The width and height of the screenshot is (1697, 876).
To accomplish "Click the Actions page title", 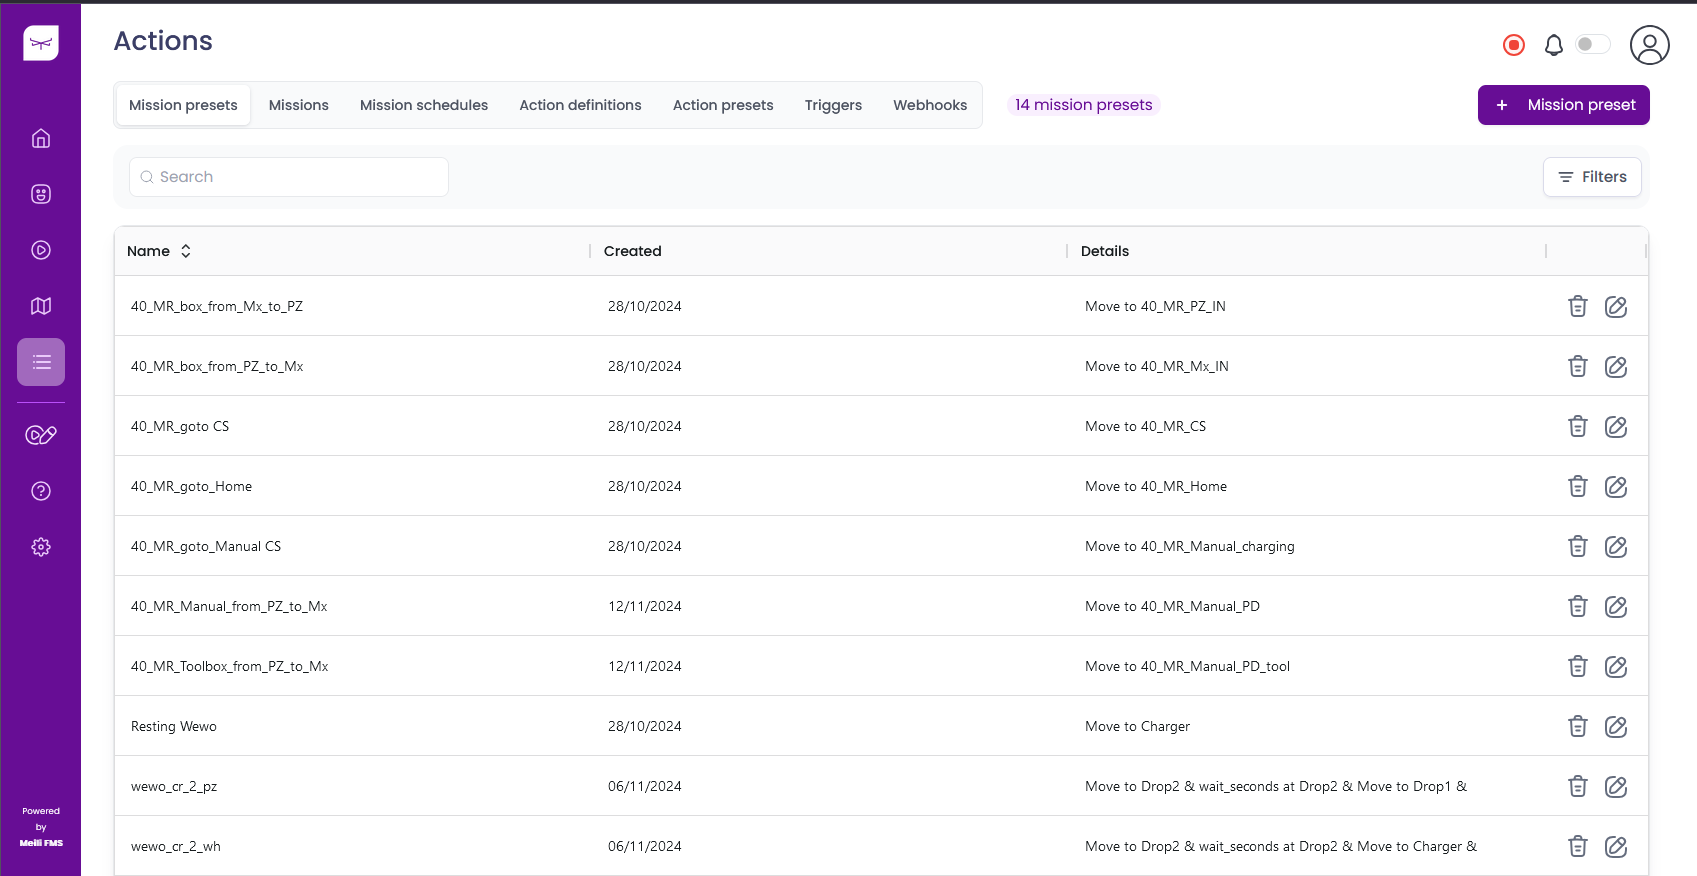I will tap(163, 41).
